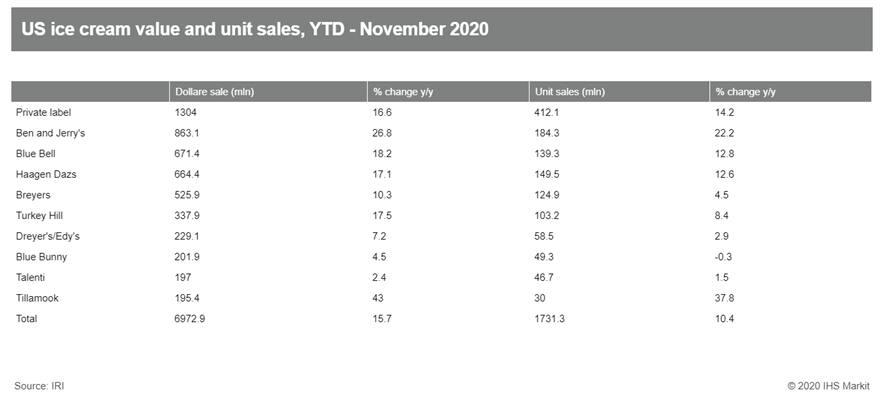The height and width of the screenshot is (406, 888).
Task: Select the 'Talenti' row label
Action: (31, 276)
